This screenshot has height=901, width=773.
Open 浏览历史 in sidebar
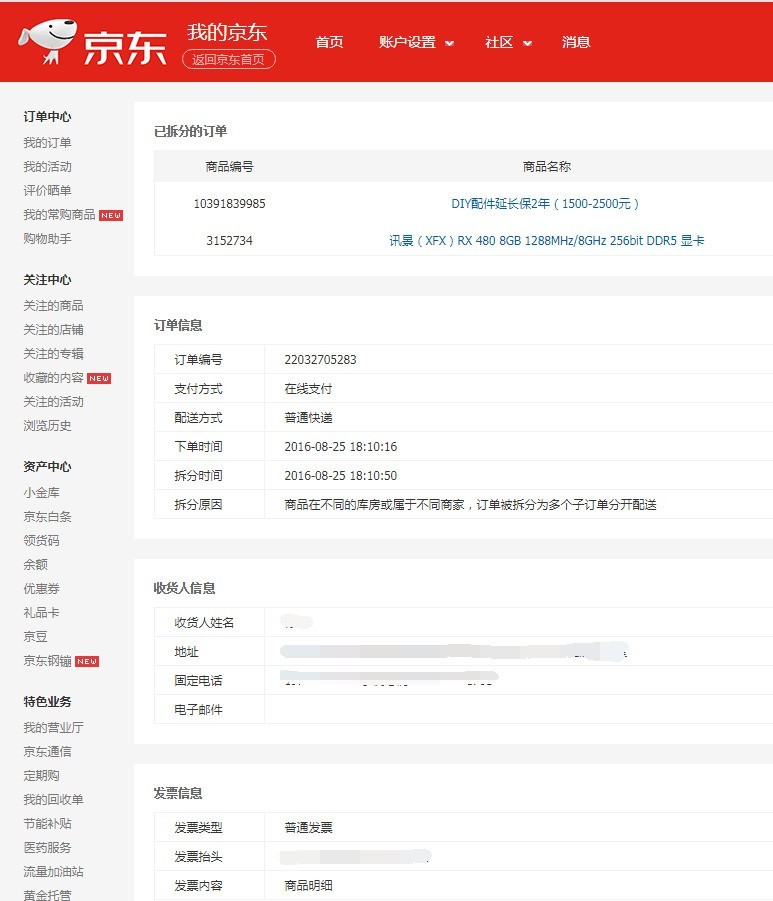coord(47,426)
